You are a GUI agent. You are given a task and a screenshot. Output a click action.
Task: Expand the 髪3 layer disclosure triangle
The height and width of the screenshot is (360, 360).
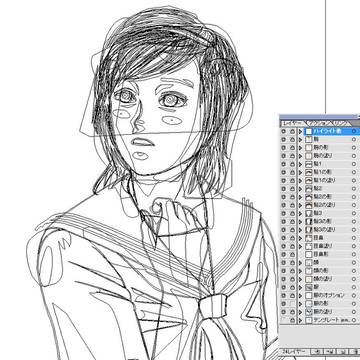300,213
